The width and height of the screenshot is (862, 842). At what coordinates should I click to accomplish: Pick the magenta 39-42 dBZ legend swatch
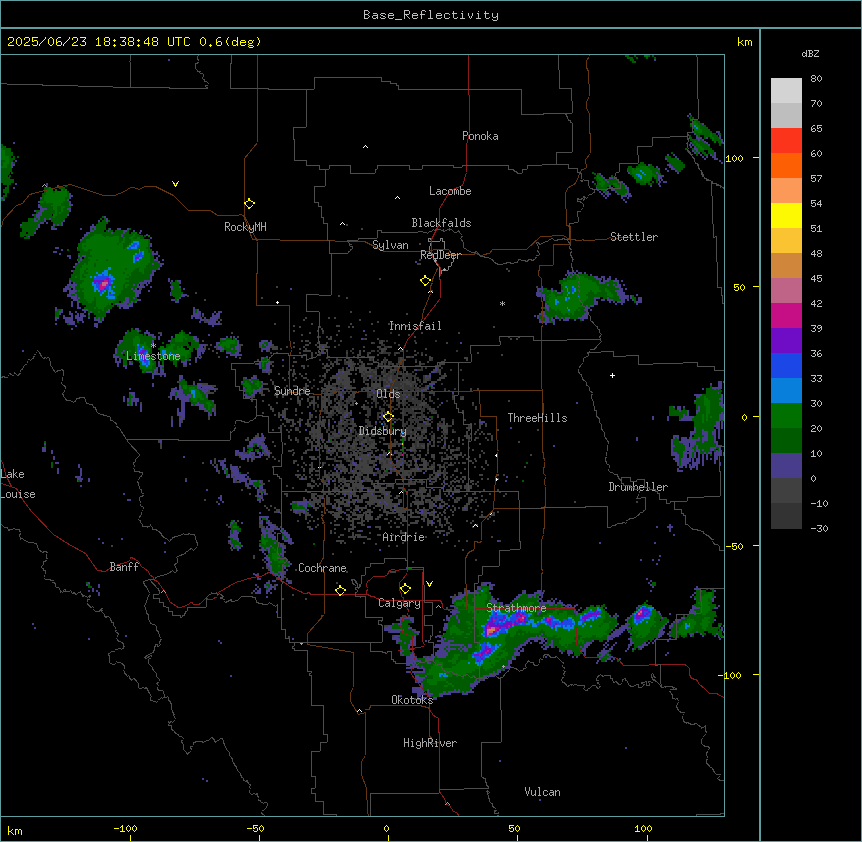[x=786, y=315]
